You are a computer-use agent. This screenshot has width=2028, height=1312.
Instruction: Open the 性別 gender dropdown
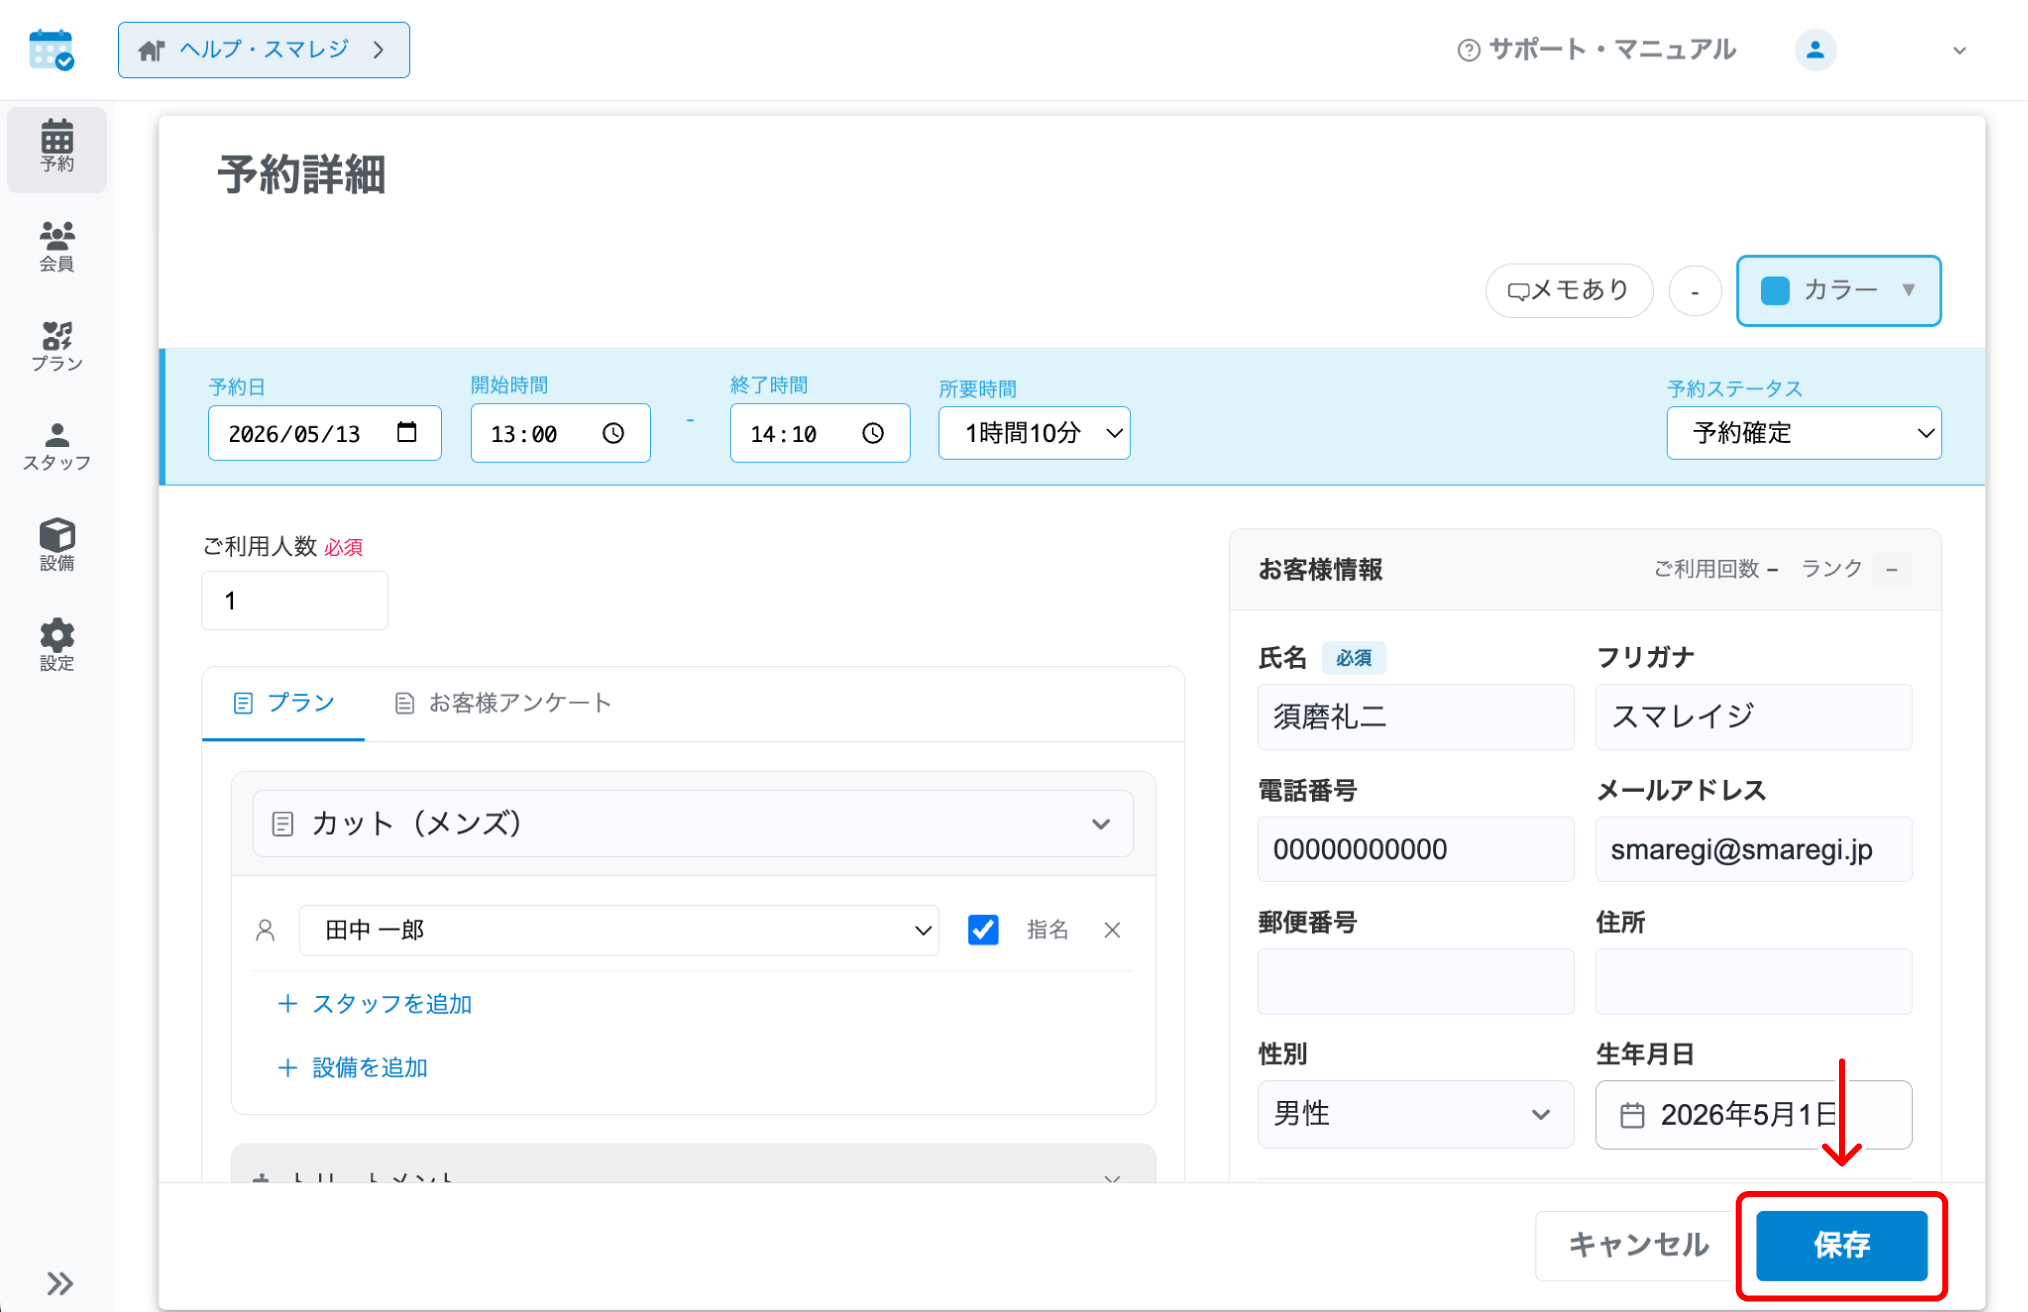1415,1114
